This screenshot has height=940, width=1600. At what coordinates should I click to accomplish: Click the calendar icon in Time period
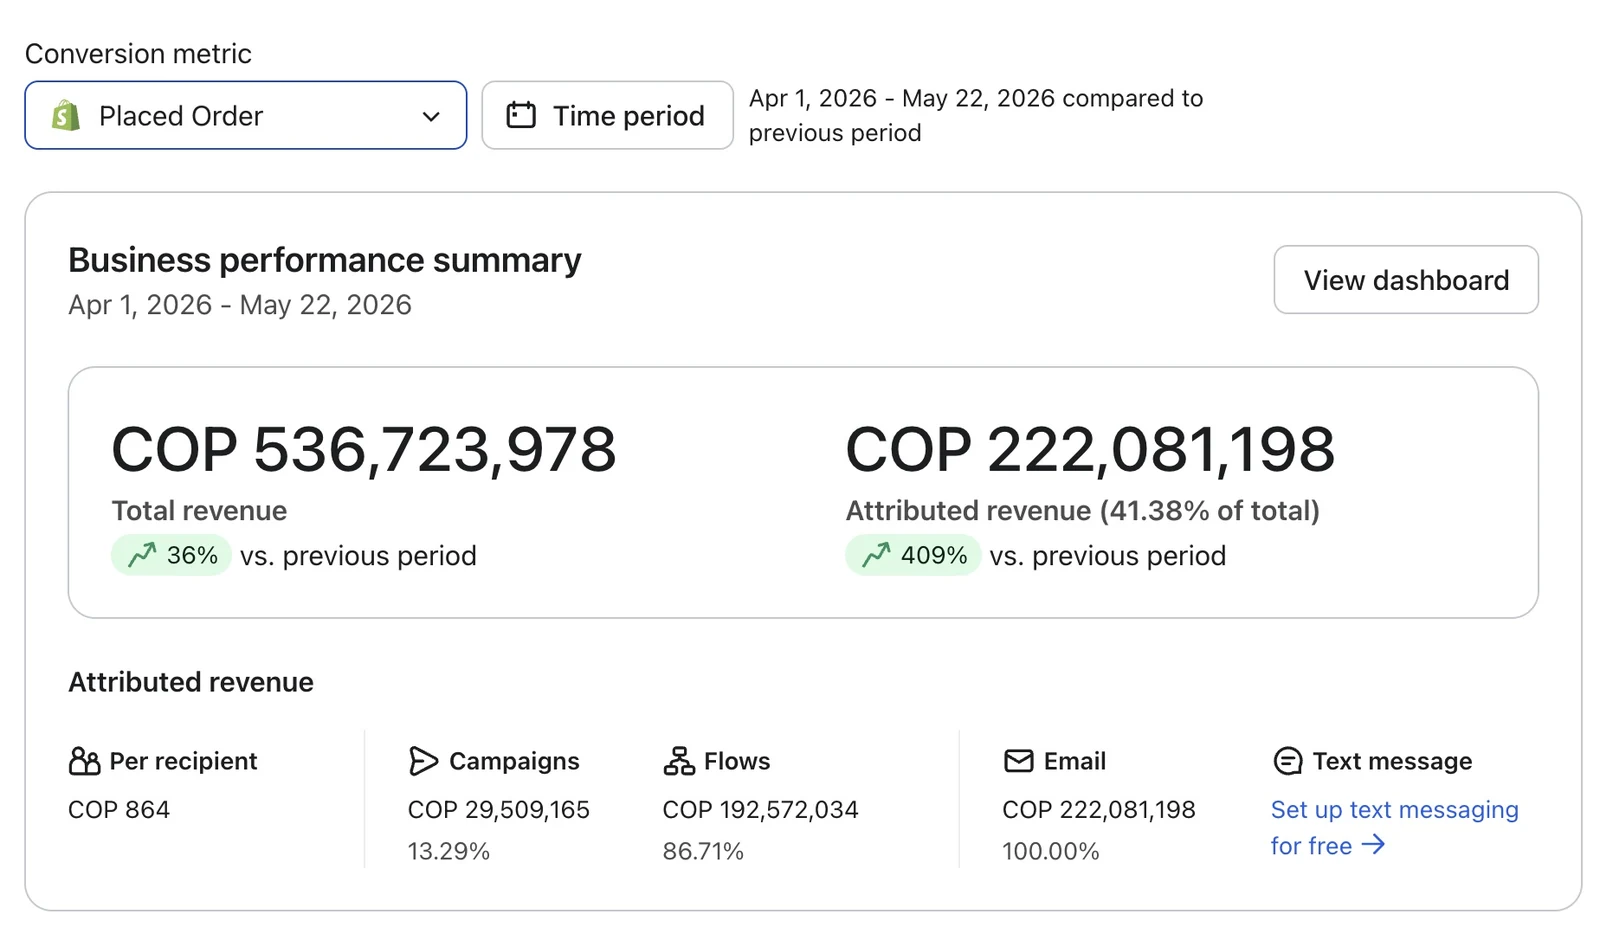pyautogui.click(x=521, y=115)
